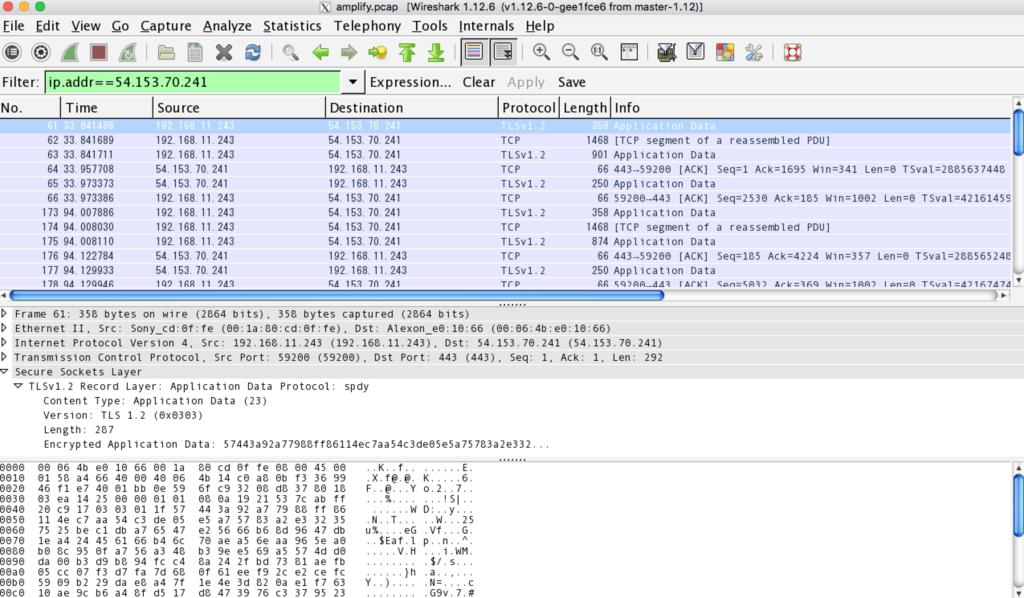Open coloring rules icon
The height and width of the screenshot is (598, 1024).
click(x=724, y=52)
